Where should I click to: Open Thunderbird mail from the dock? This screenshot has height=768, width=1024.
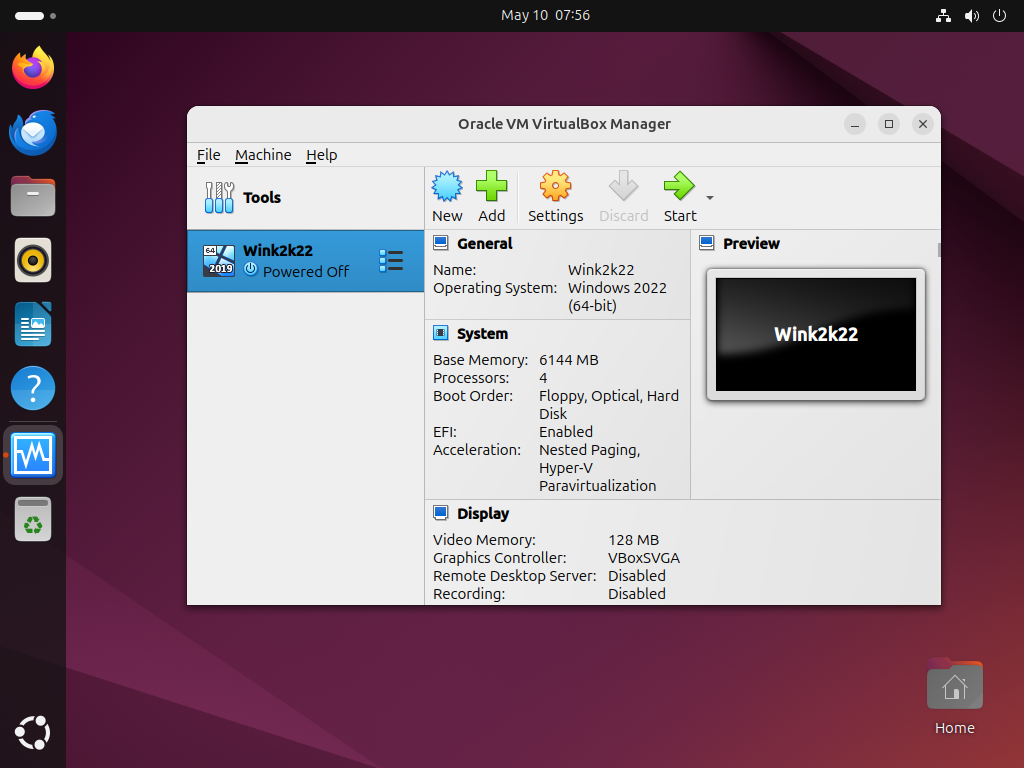[x=33, y=132]
